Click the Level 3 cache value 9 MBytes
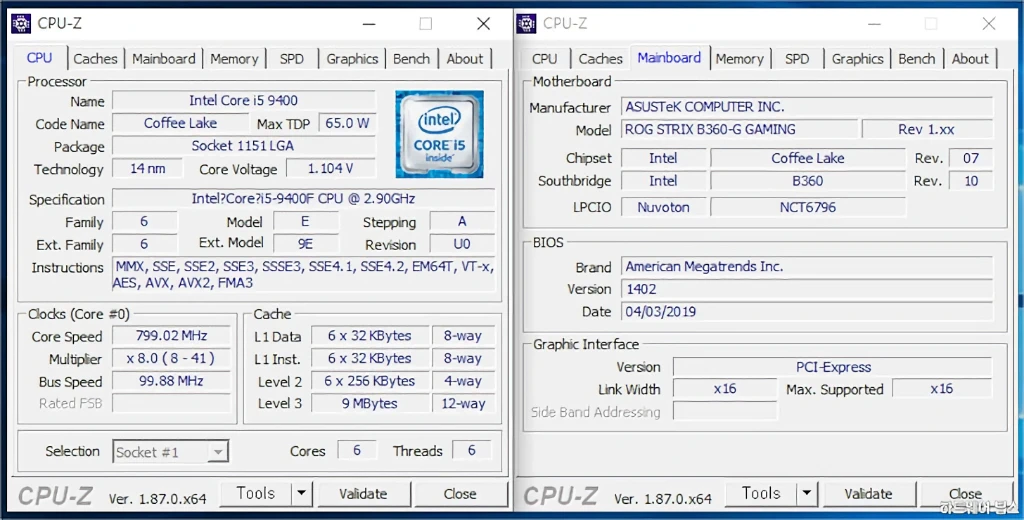This screenshot has height=520, width=1024. point(370,403)
